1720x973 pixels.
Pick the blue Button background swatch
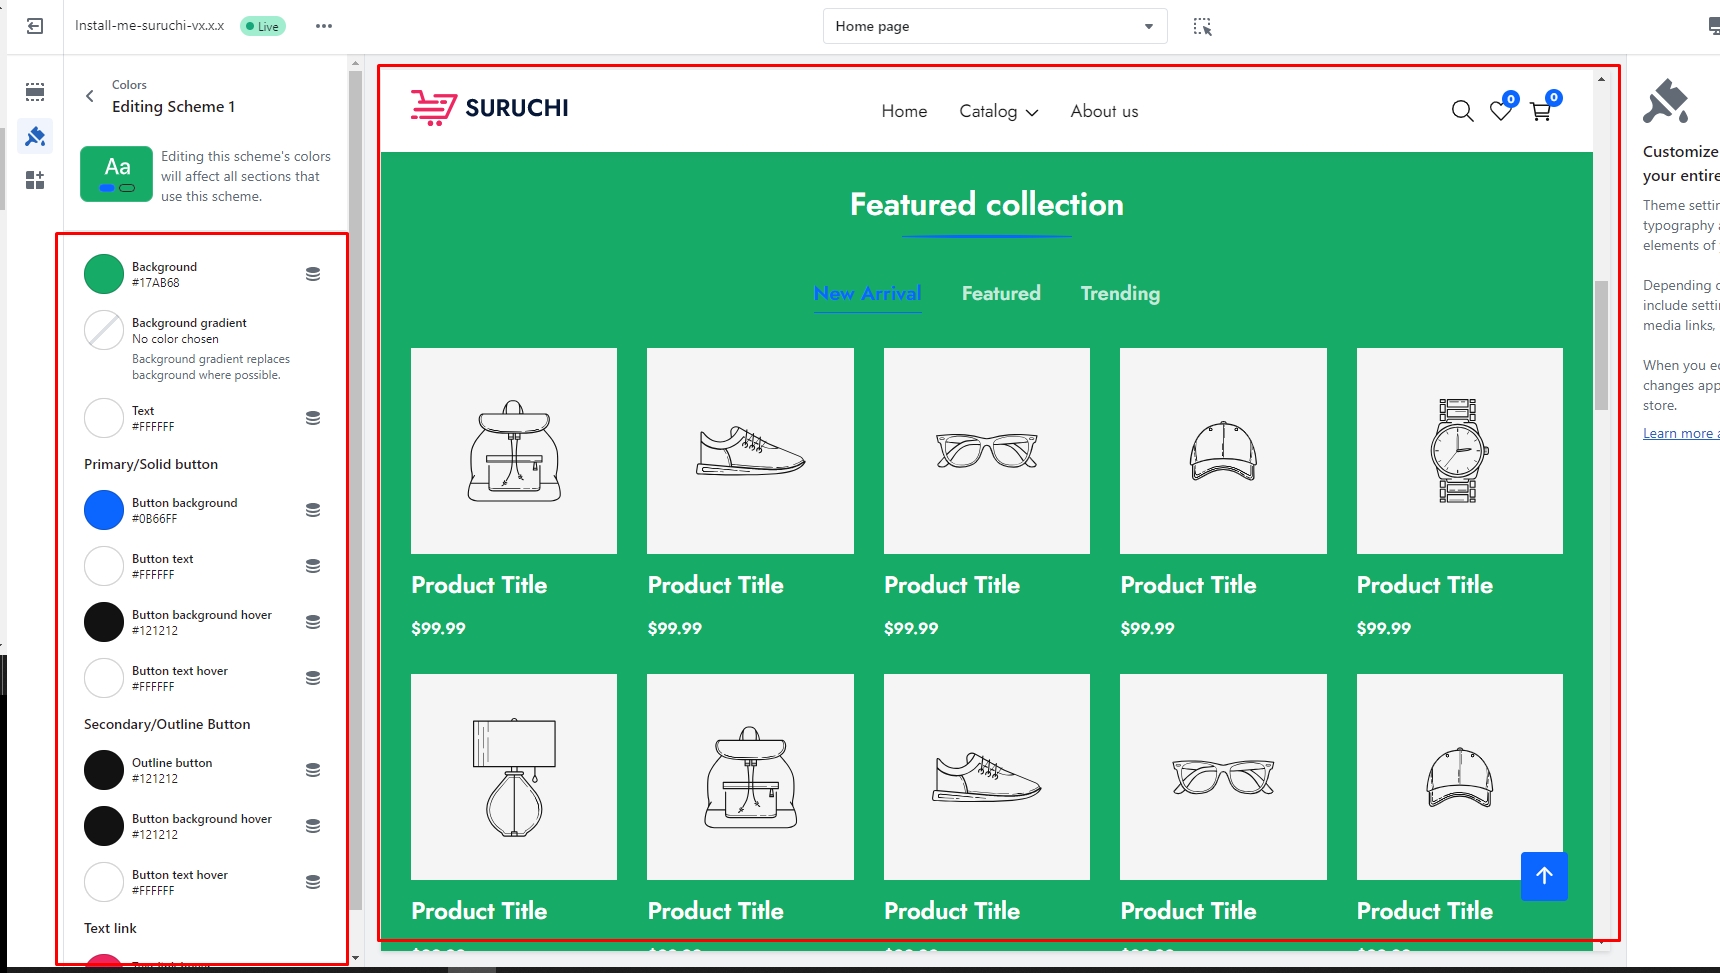coord(104,510)
